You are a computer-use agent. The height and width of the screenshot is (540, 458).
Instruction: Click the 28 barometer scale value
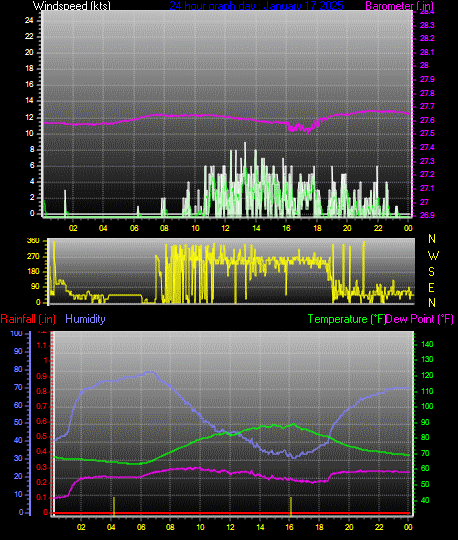tap(424, 65)
